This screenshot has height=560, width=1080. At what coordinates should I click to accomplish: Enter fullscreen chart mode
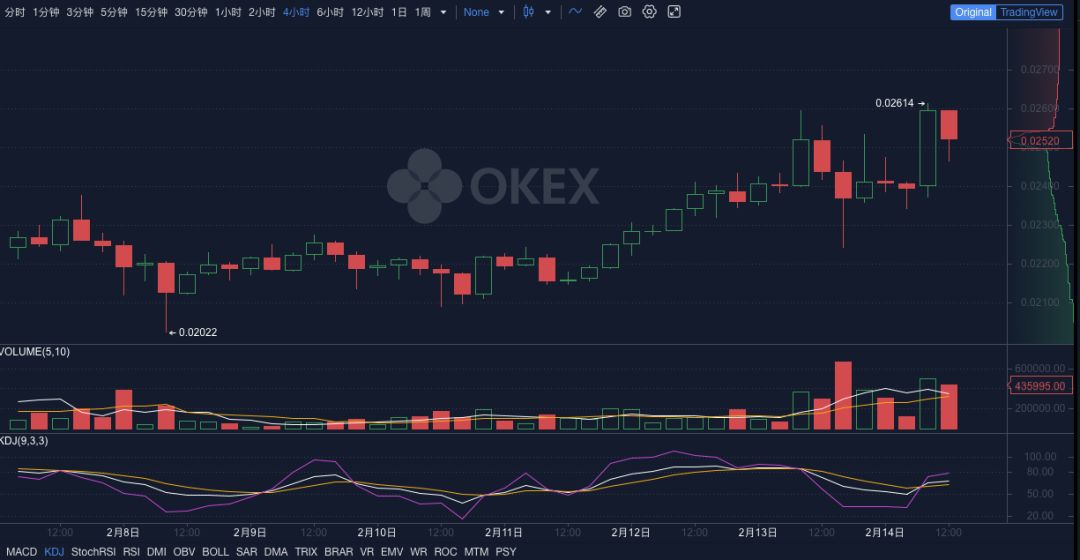click(674, 12)
